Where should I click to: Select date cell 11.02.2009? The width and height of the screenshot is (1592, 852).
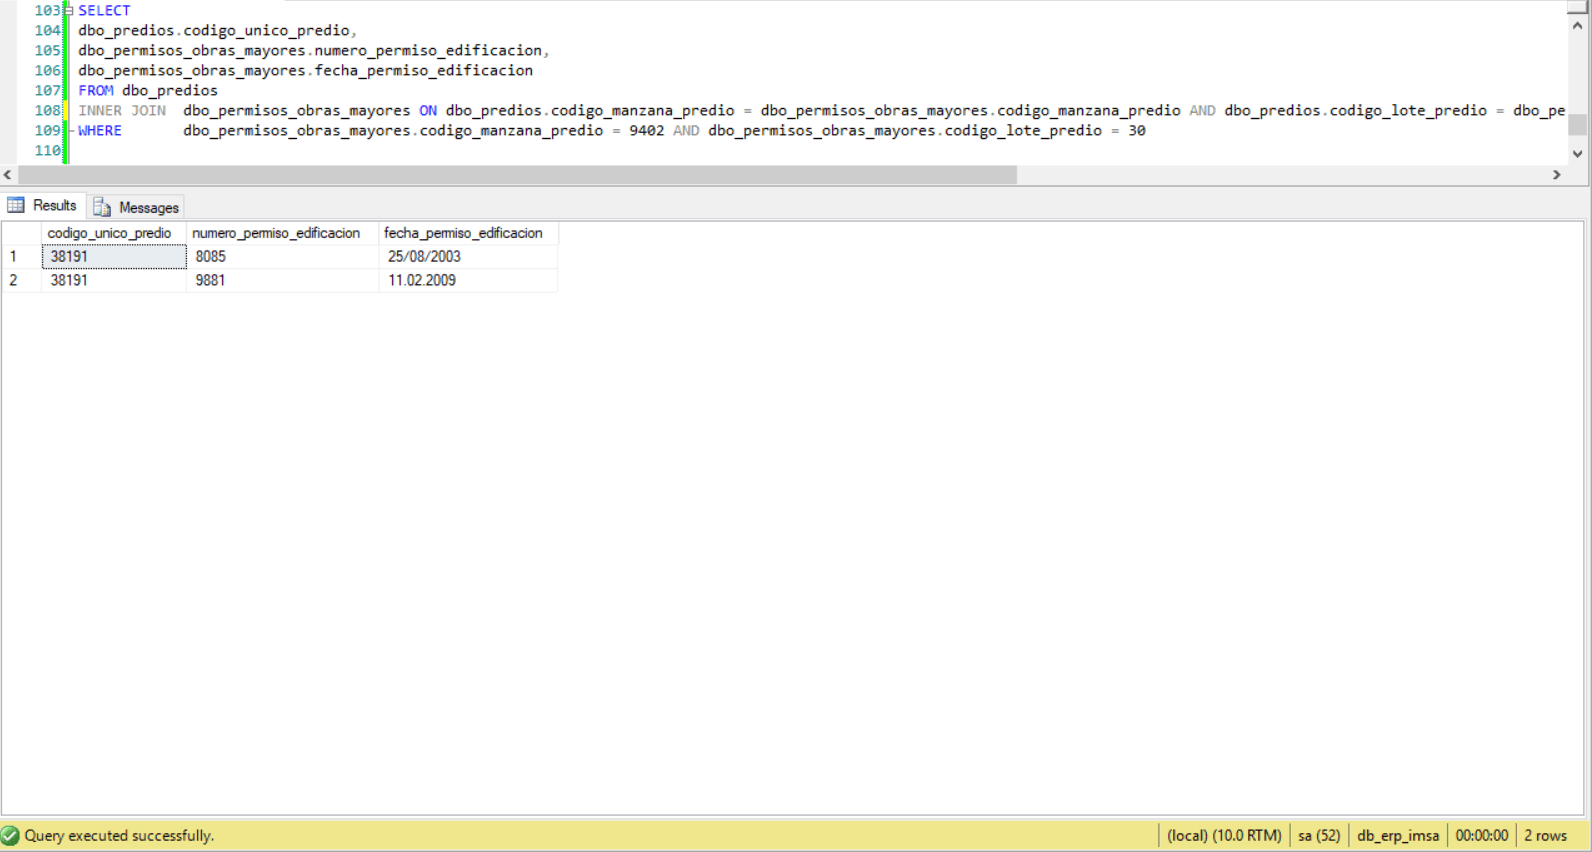[x=468, y=281]
